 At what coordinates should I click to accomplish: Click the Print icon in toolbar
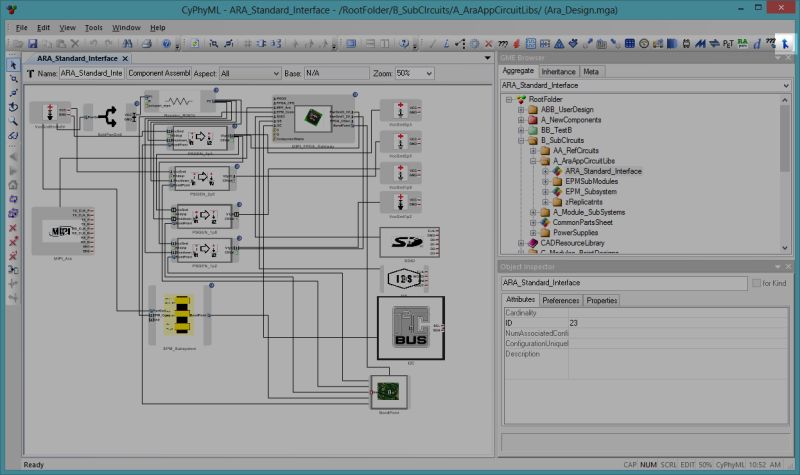[x=147, y=44]
